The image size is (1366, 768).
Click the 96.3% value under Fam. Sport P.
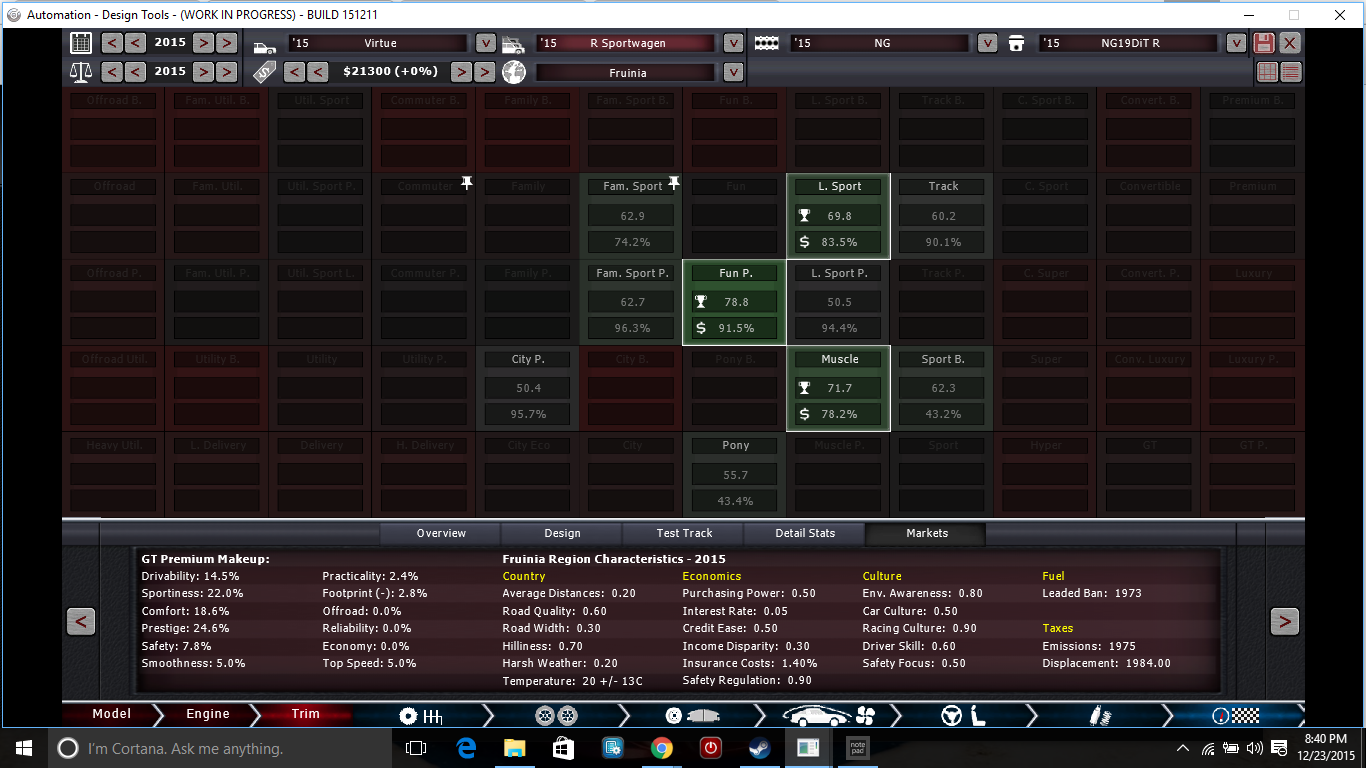[632, 328]
